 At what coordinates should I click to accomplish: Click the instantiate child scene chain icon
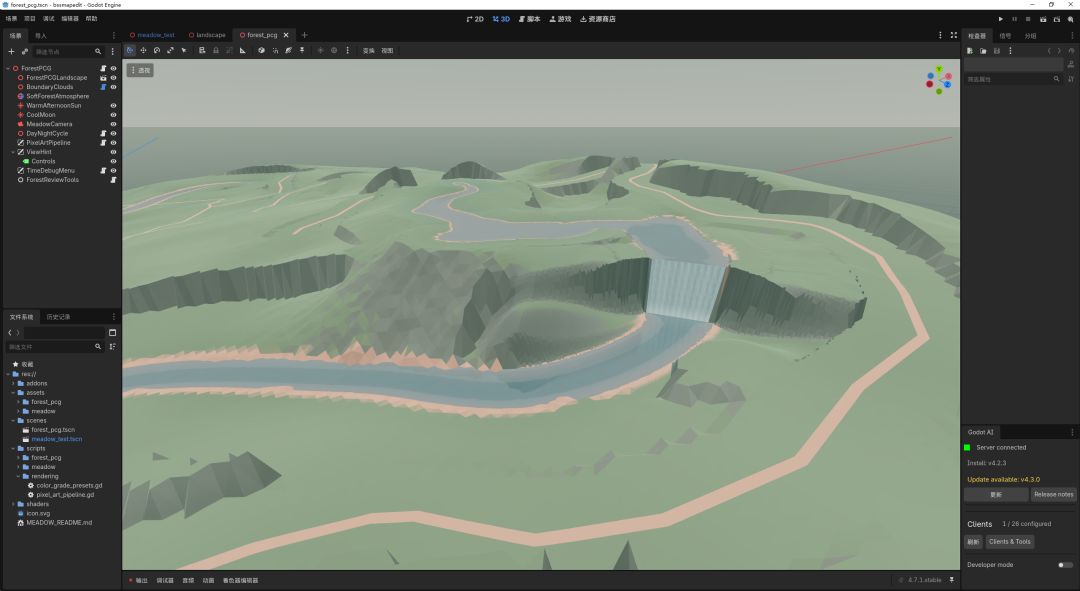click(25, 52)
